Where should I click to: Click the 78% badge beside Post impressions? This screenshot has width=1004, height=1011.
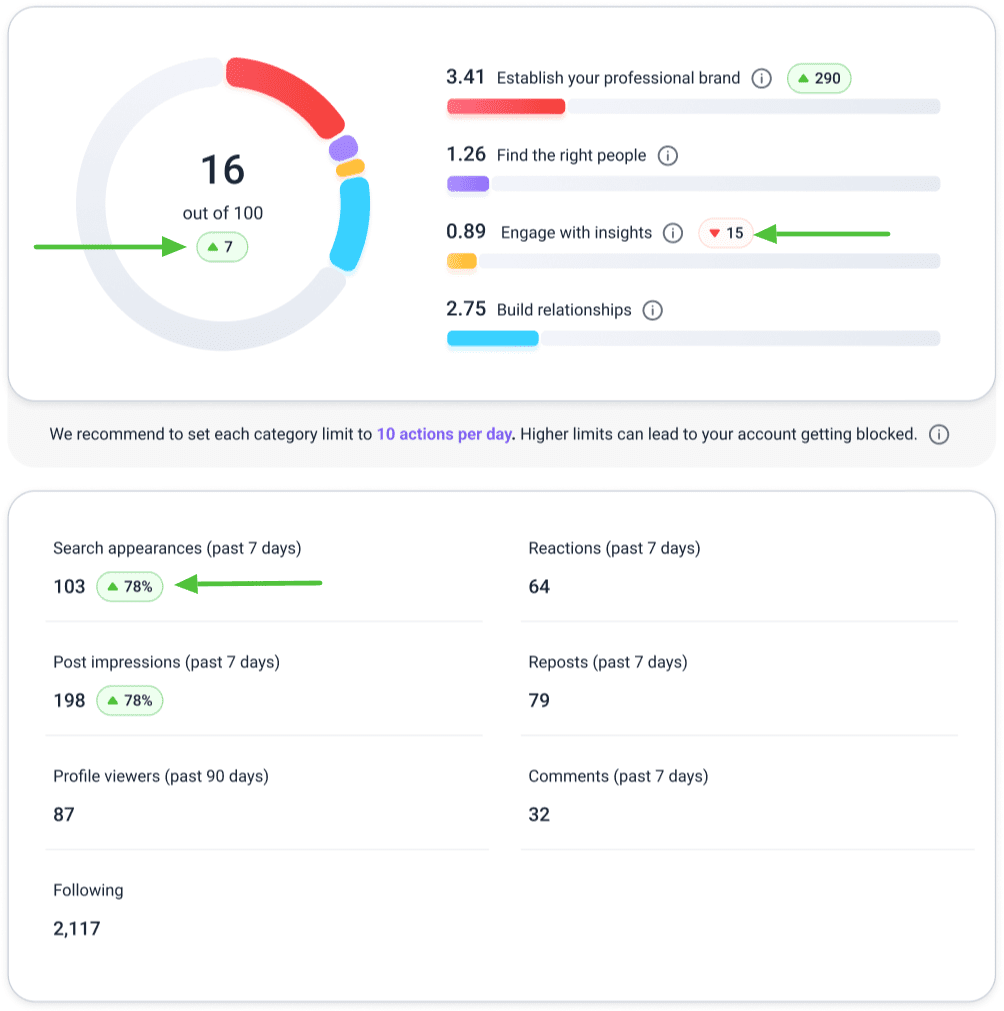click(129, 701)
